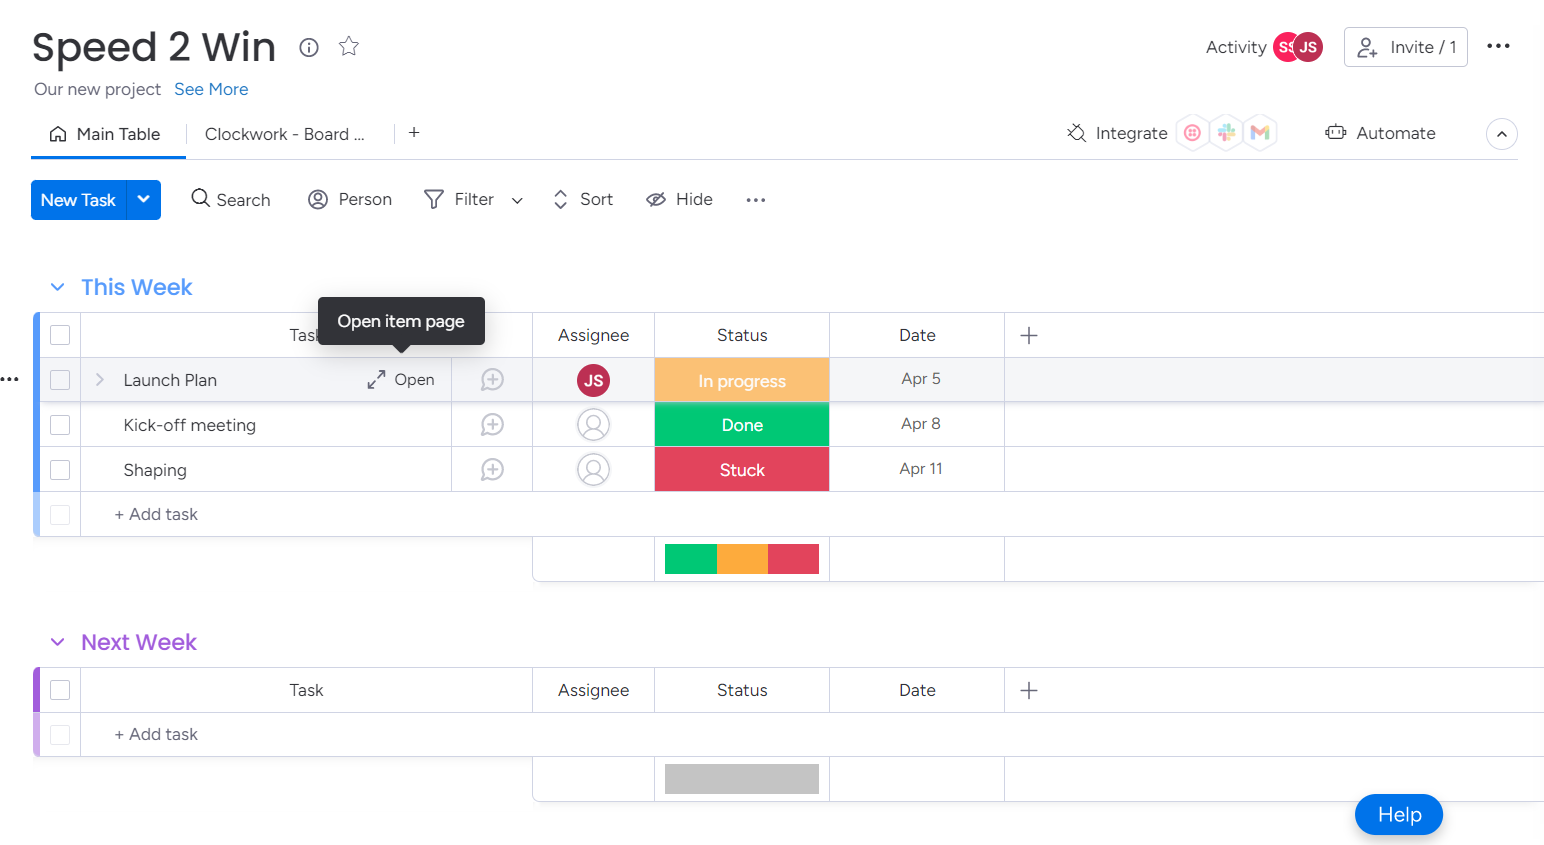1544x845 pixels.
Task: Click the empty assignee avatar for Shaping
Action: pyautogui.click(x=593, y=470)
